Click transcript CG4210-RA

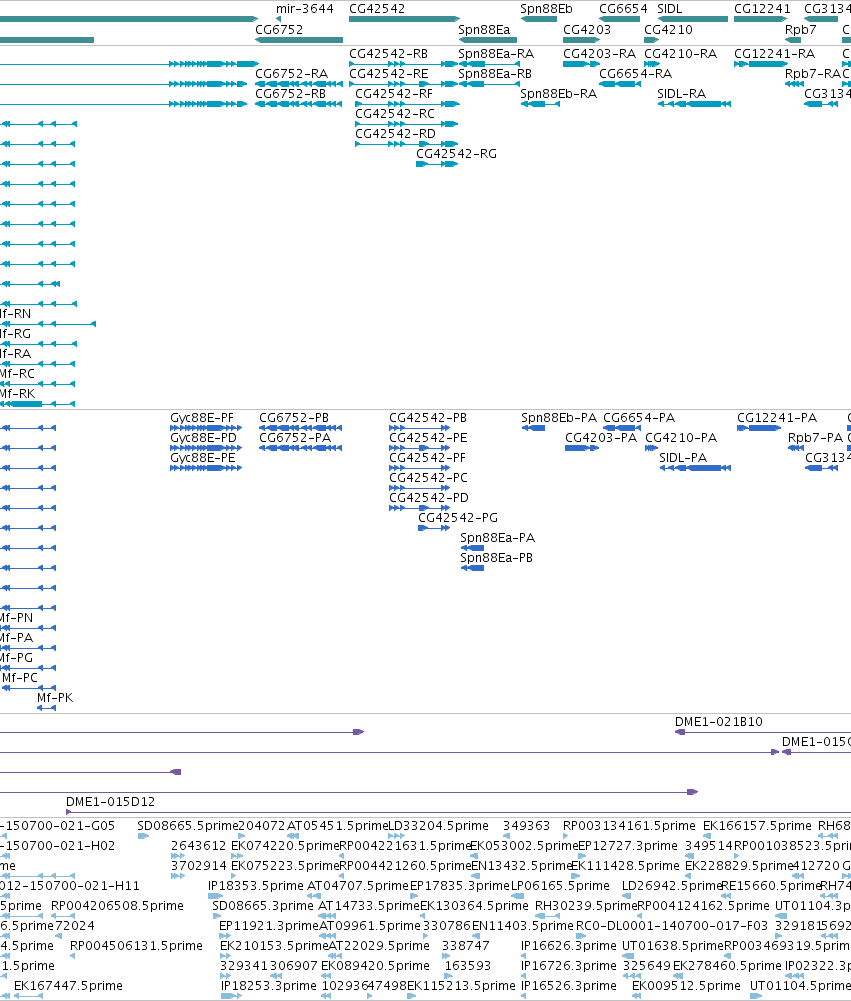[652, 64]
